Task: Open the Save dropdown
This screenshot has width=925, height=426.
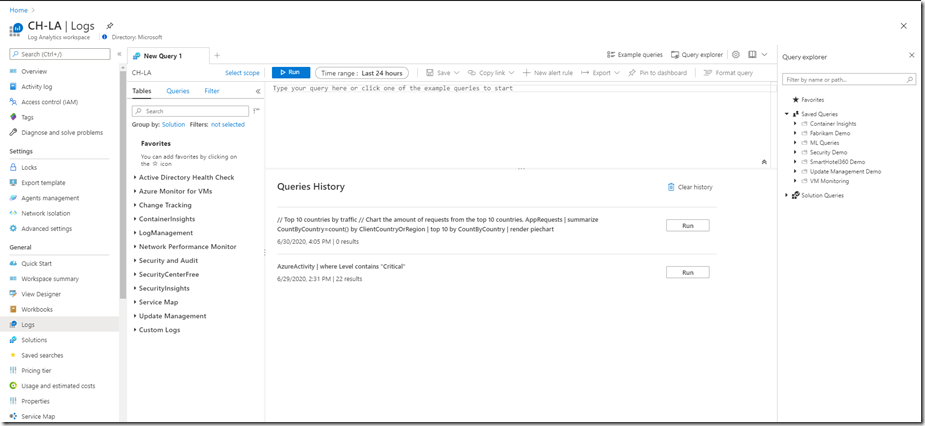Action: [x=442, y=73]
